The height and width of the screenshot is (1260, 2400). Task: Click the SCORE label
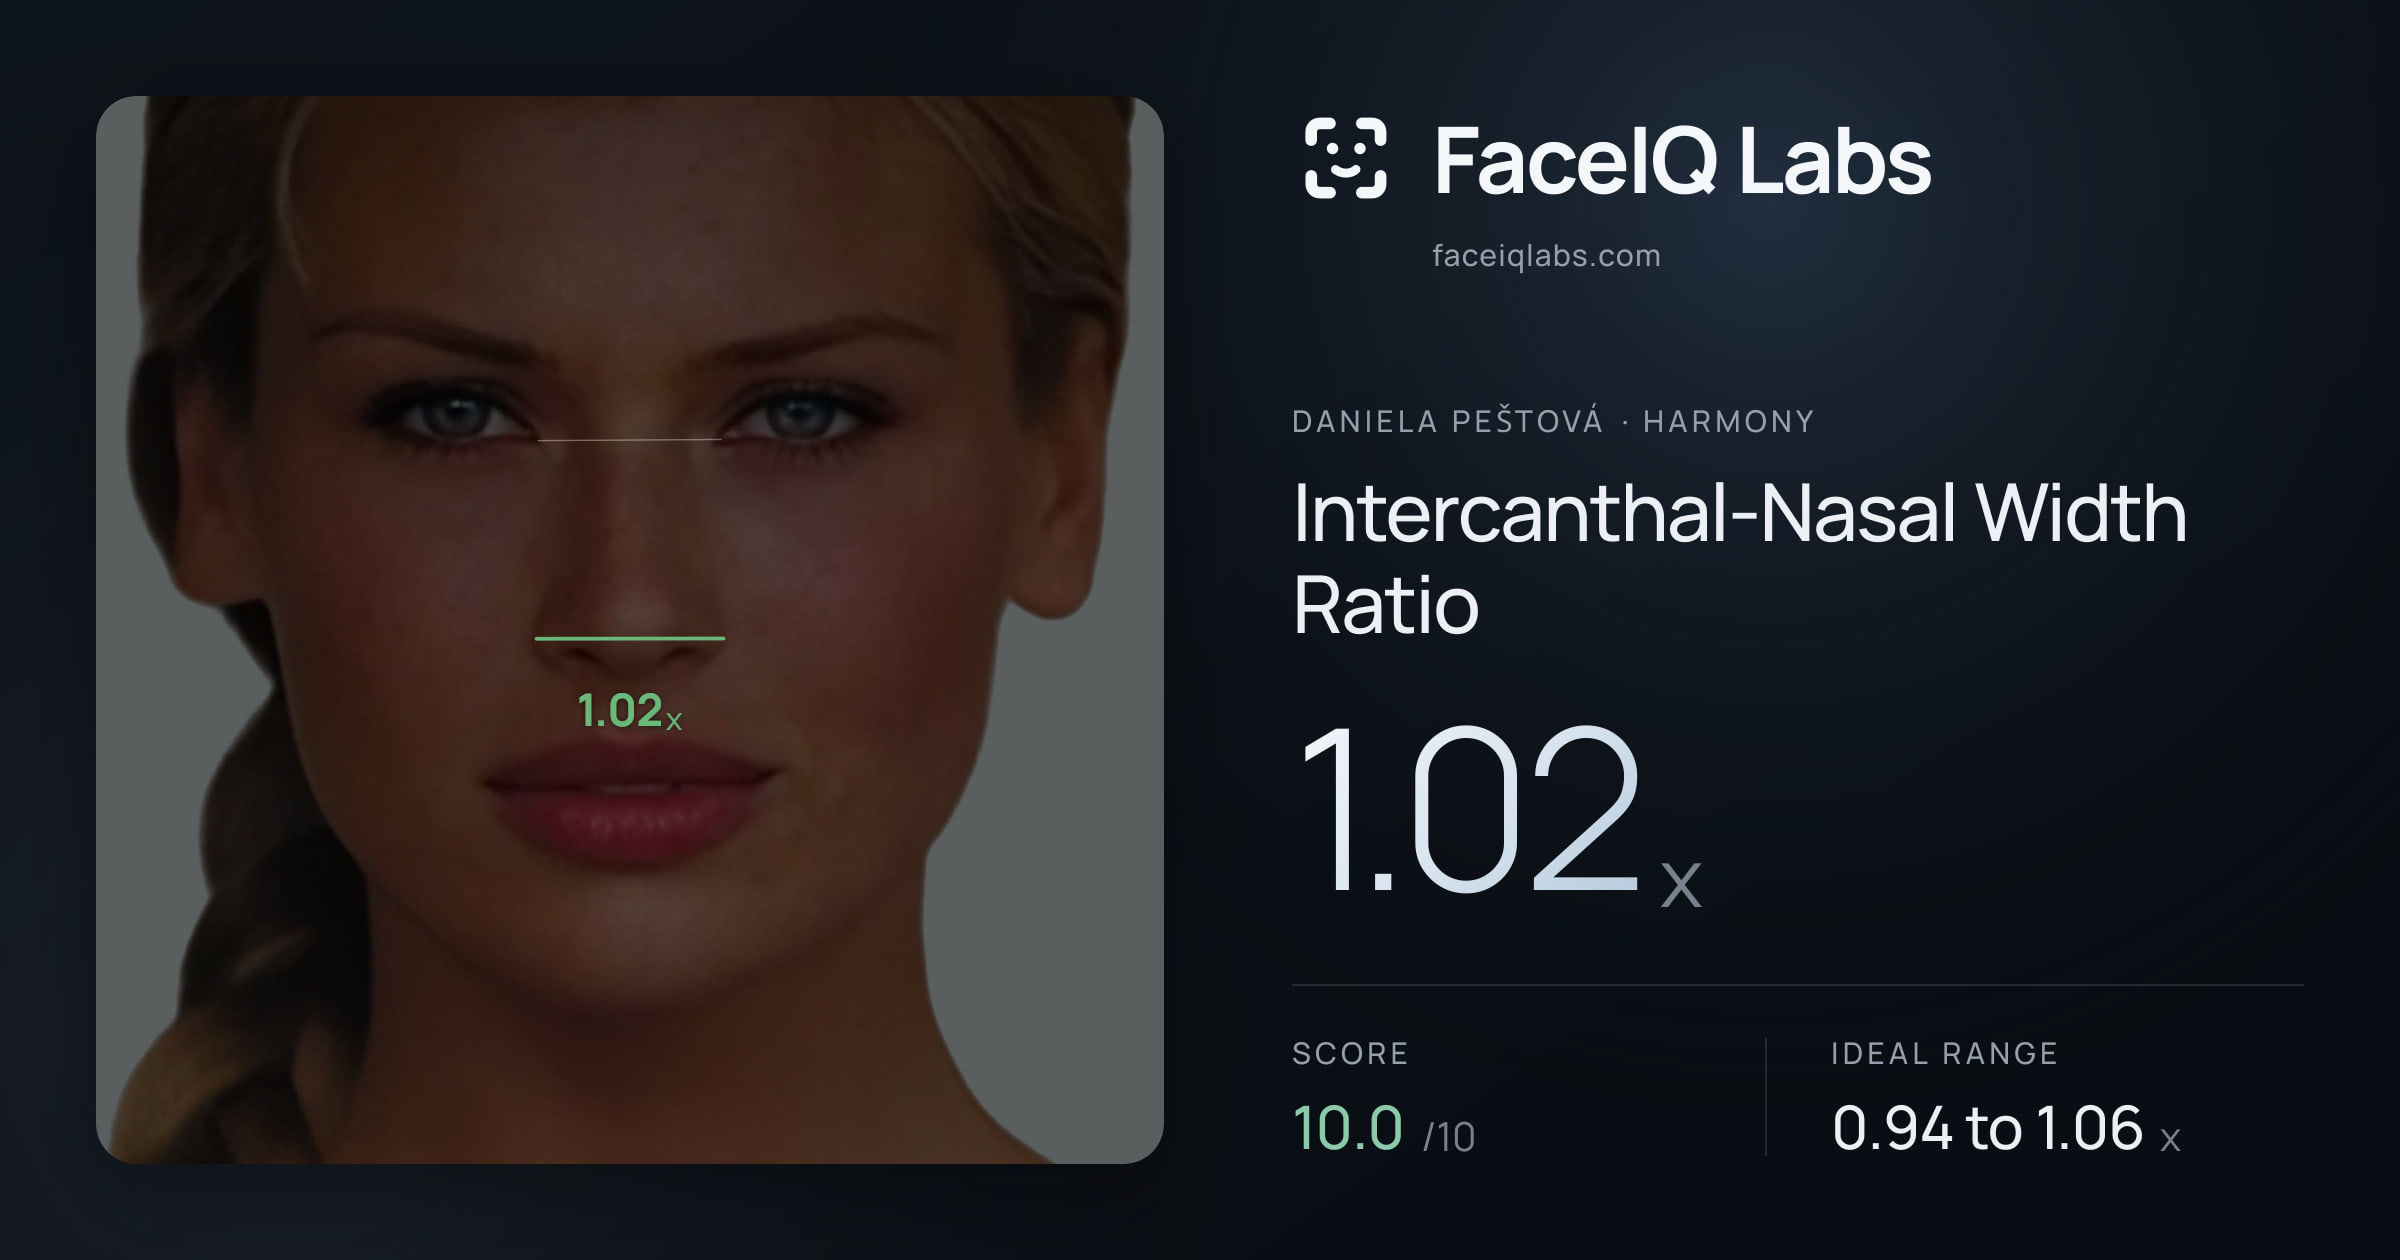pyautogui.click(x=1350, y=1053)
